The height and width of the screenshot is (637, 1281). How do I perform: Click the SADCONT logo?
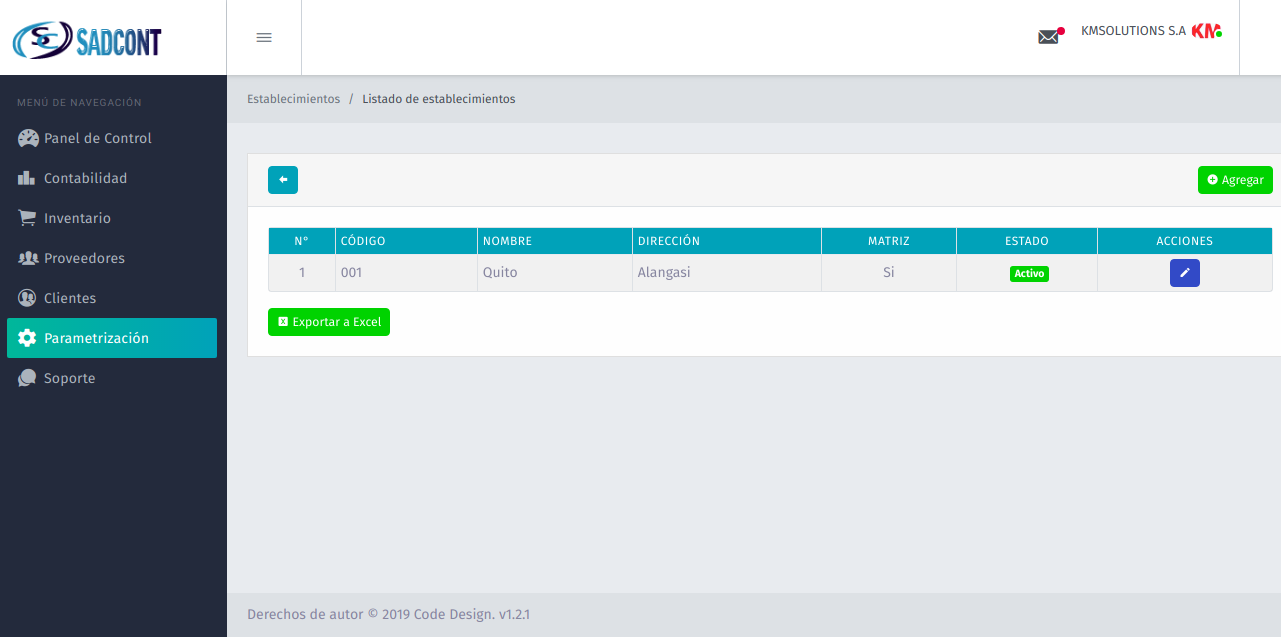[x=87, y=40]
